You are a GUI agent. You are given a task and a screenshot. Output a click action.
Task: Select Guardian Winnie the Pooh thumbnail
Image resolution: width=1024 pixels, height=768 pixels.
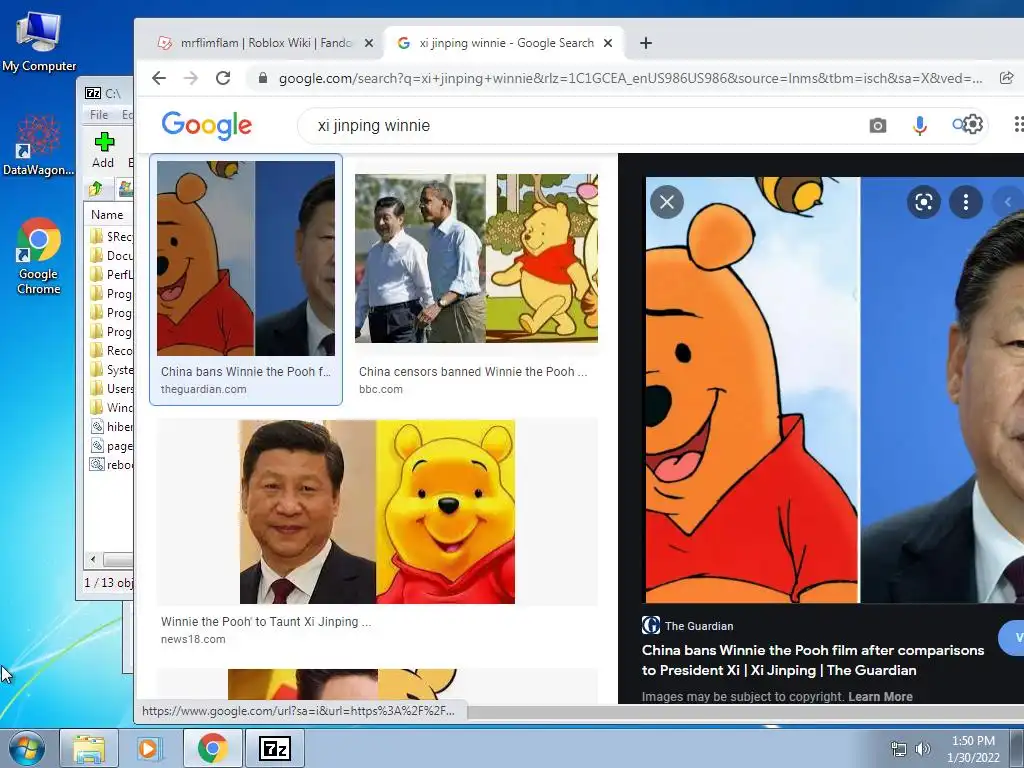(246, 258)
